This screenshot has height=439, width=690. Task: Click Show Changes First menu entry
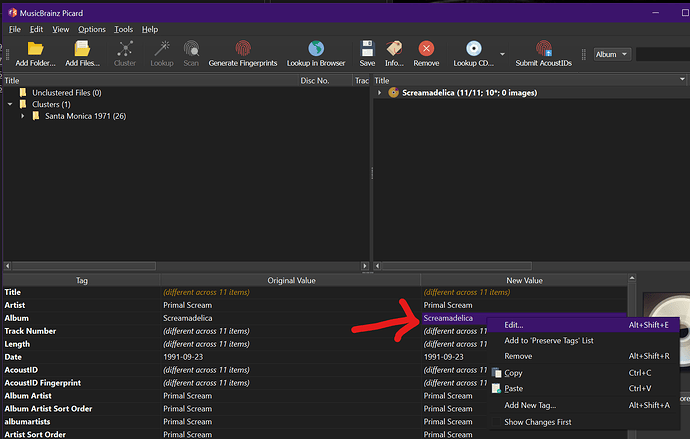click(540, 422)
